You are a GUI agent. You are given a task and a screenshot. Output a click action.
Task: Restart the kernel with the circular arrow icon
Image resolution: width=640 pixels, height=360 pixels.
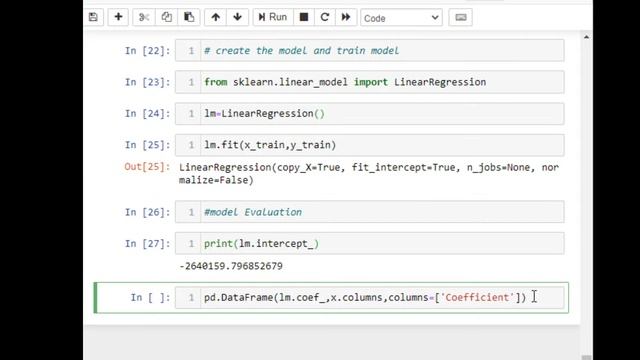[324, 17]
